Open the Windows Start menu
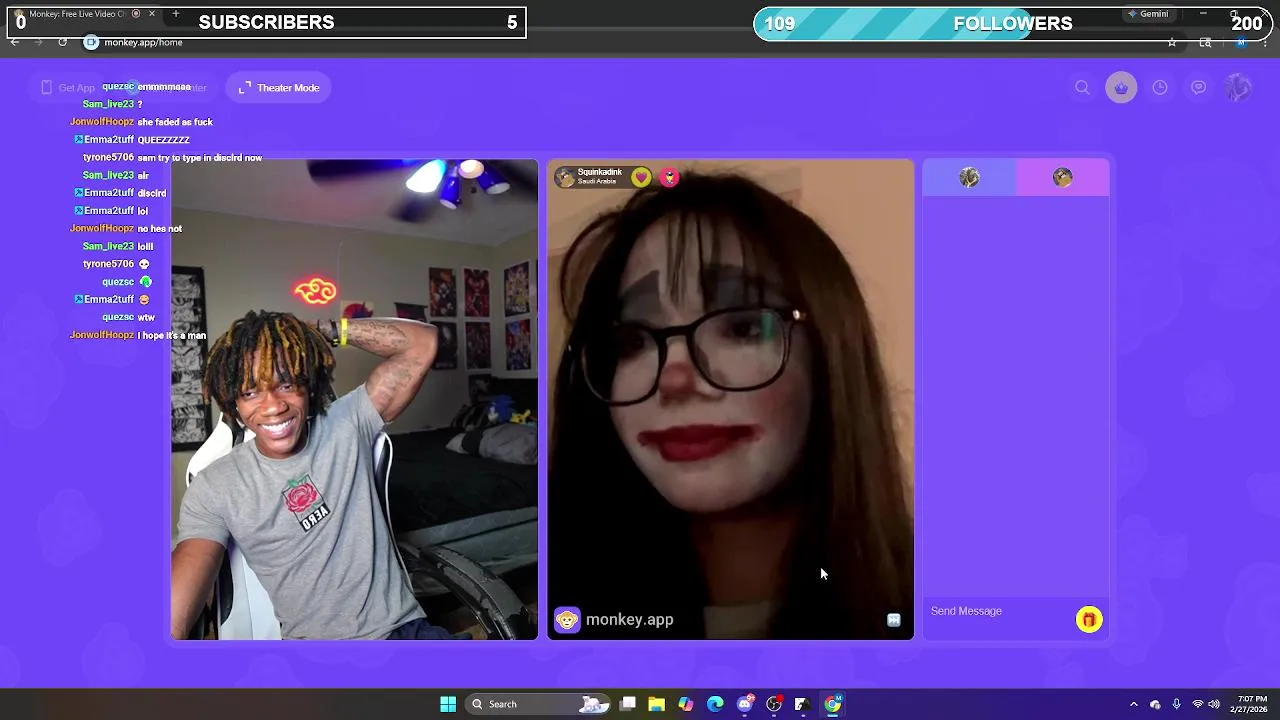Screen dimensions: 1280x720 click(x=448, y=704)
